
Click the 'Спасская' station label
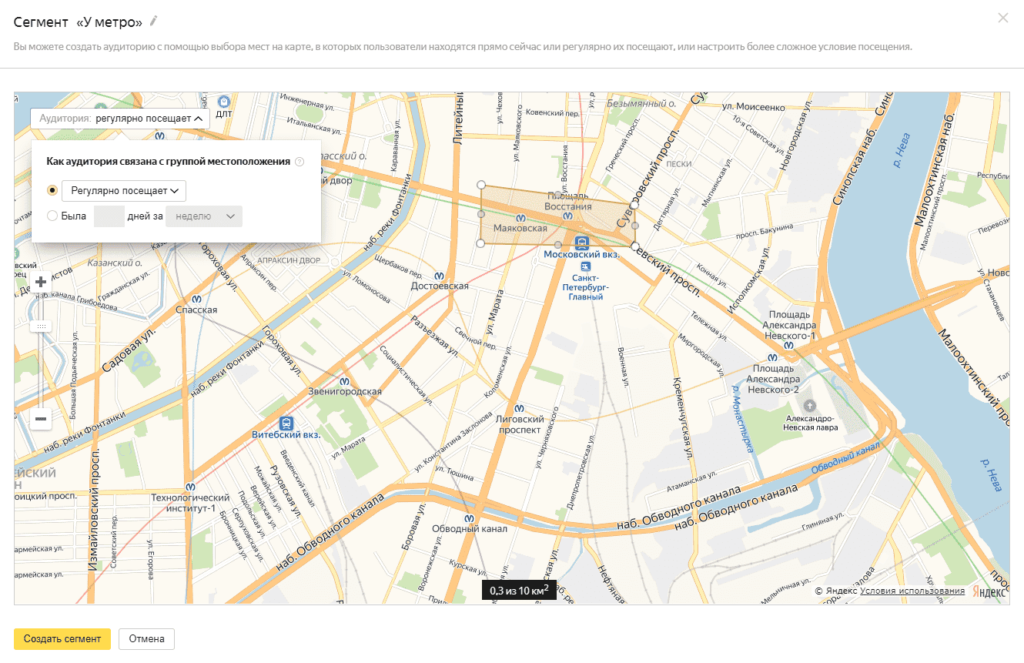196,310
